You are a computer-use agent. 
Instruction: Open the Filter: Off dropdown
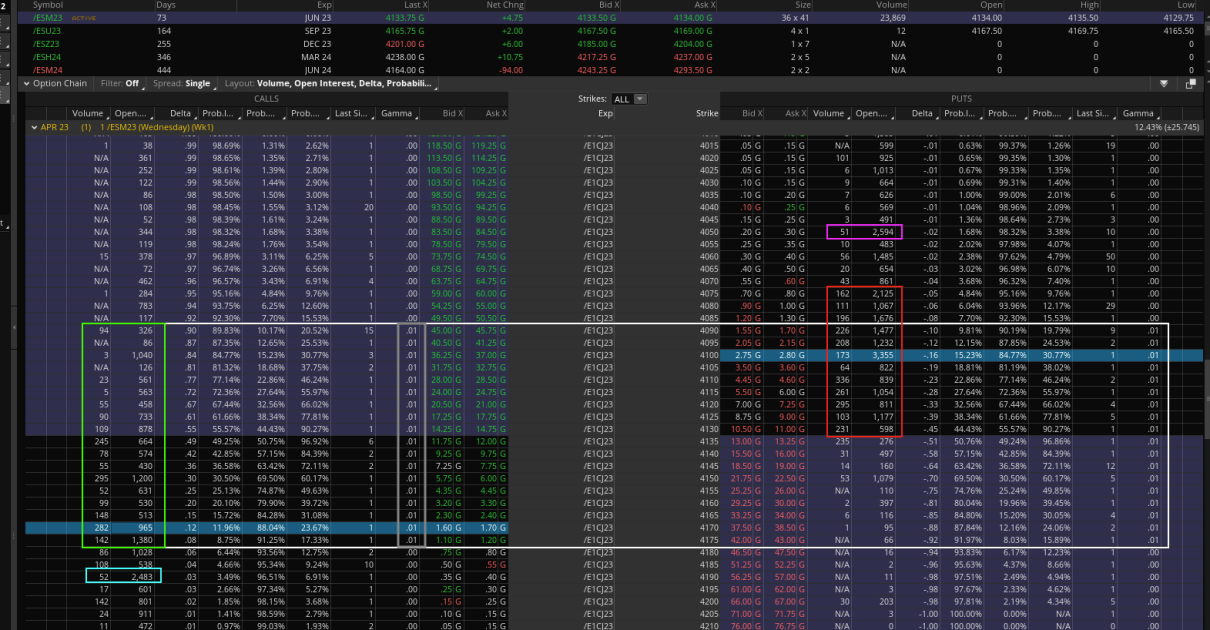(x=122, y=84)
